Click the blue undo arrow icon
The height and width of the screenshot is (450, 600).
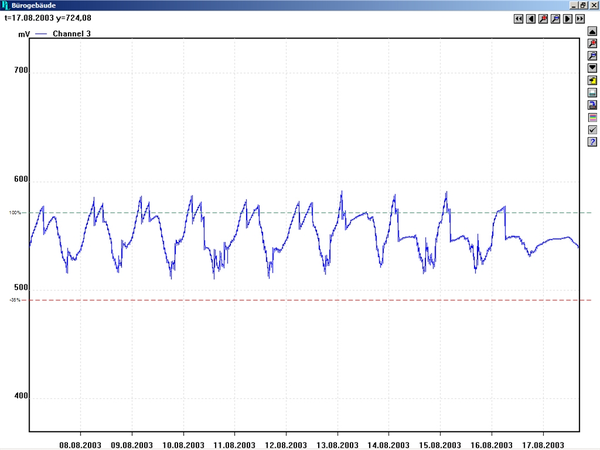click(592, 105)
